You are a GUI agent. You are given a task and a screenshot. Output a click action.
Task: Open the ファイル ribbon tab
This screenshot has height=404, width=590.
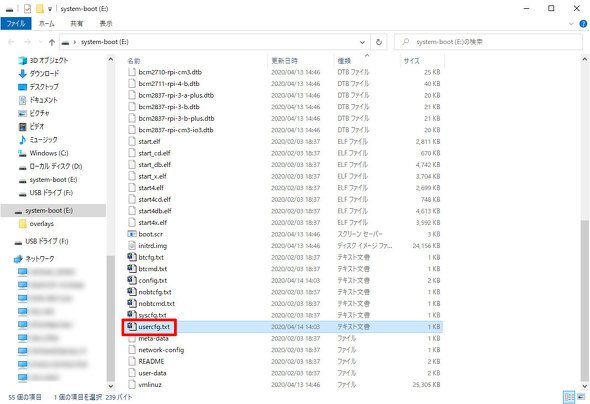coord(15,23)
